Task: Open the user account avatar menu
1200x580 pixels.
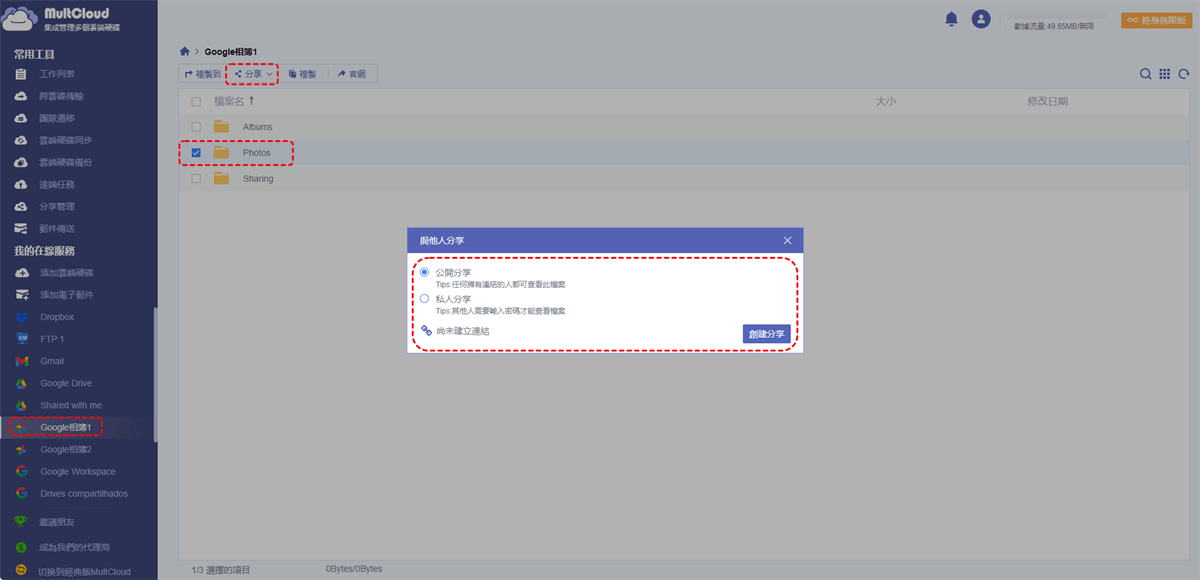Action: click(981, 19)
